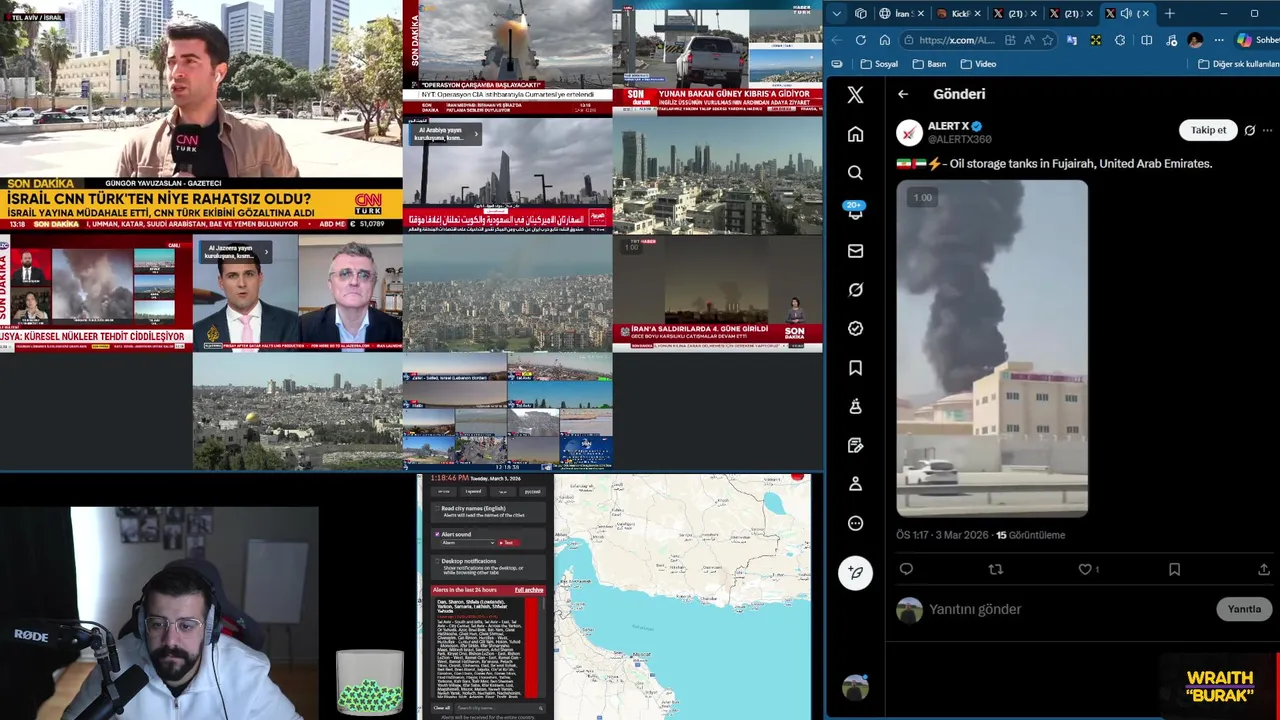The image size is (1280, 720).
Task: Open the X home timeline icon
Action: pyautogui.click(x=855, y=134)
